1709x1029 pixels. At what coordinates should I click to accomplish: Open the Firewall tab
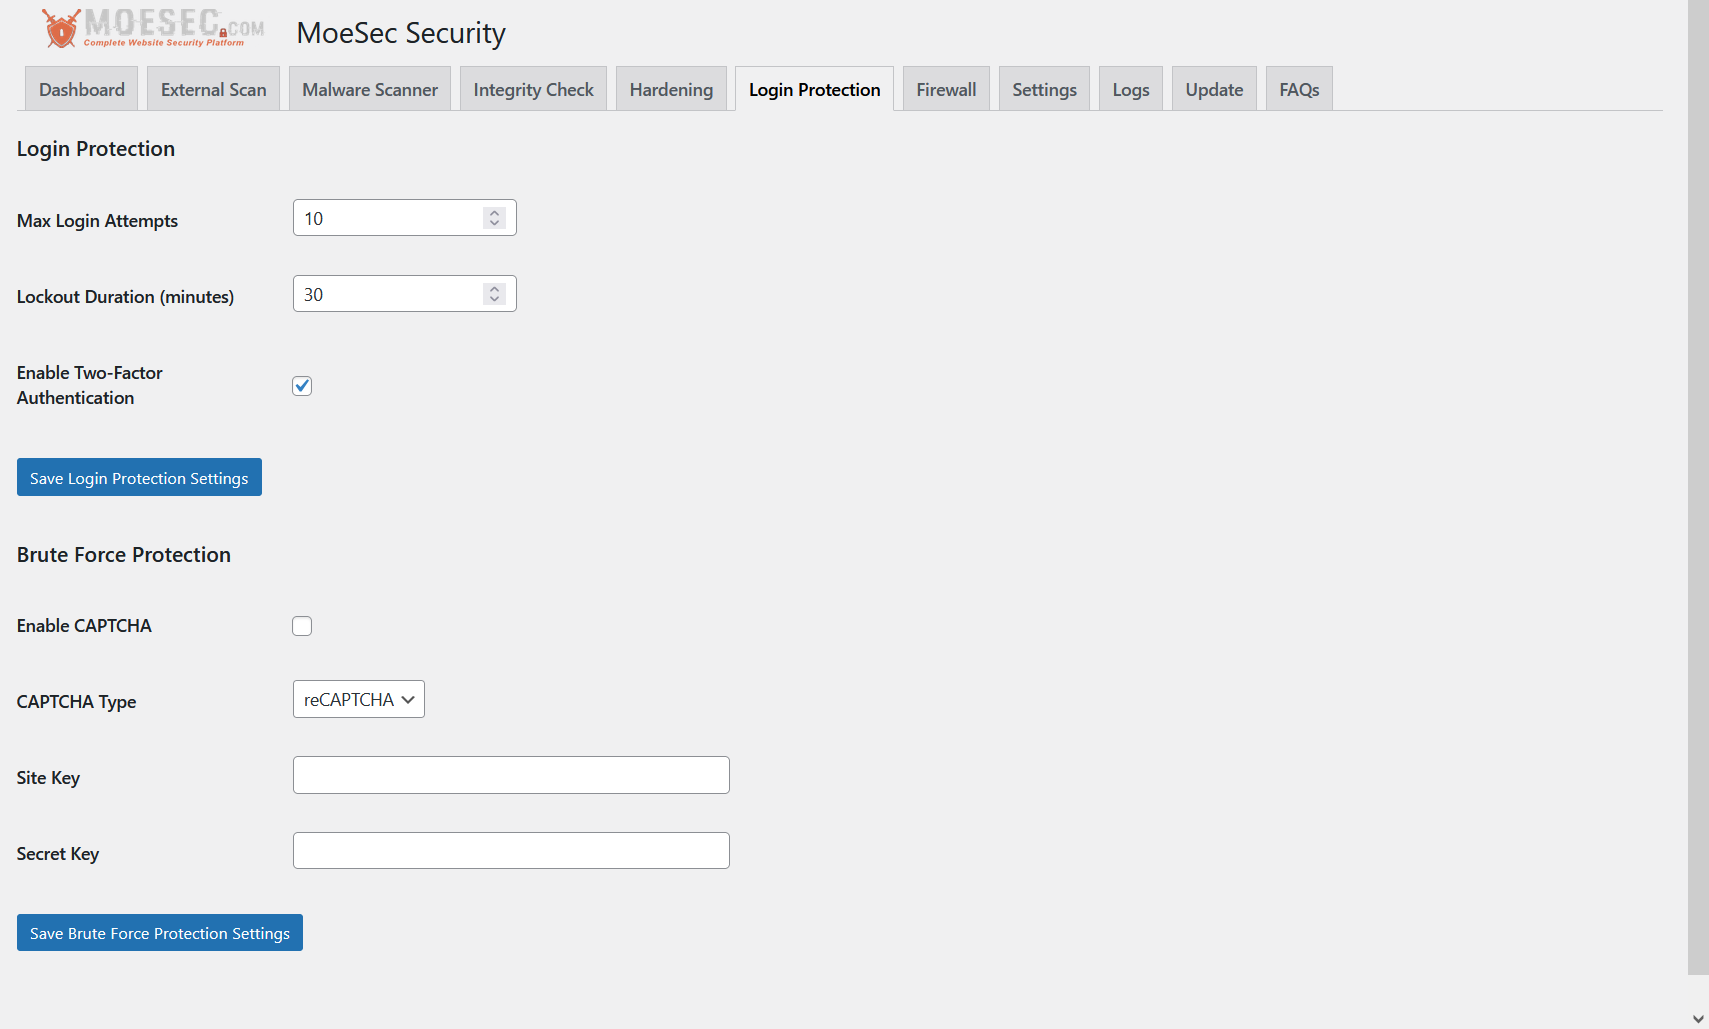(946, 90)
